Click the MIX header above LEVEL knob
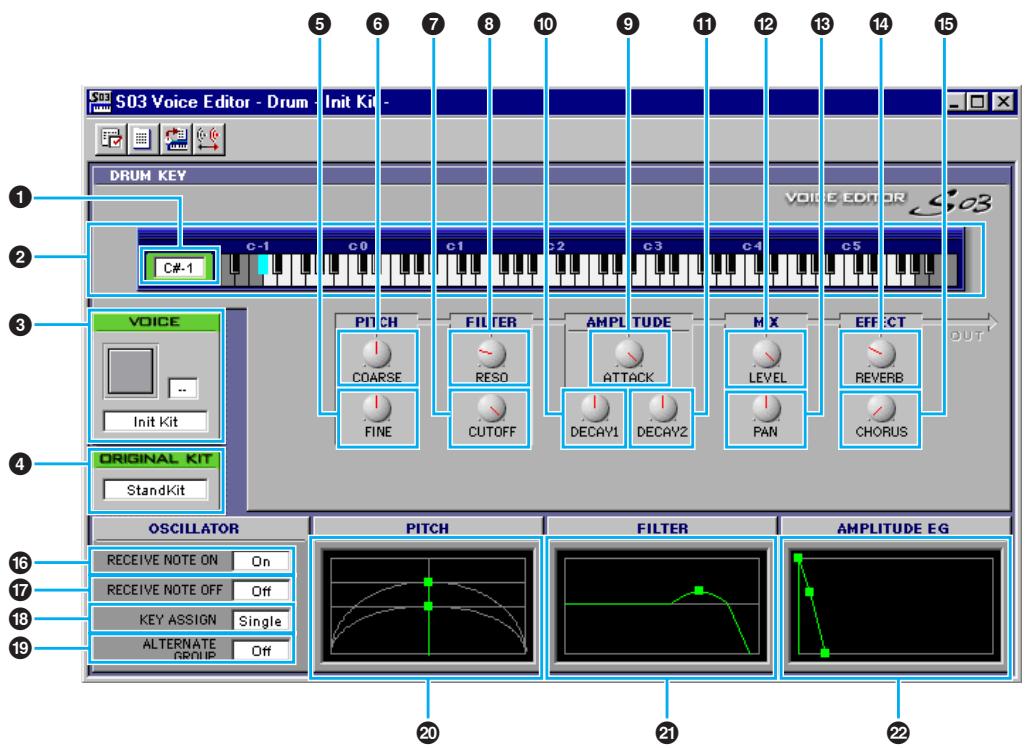 [x=765, y=322]
